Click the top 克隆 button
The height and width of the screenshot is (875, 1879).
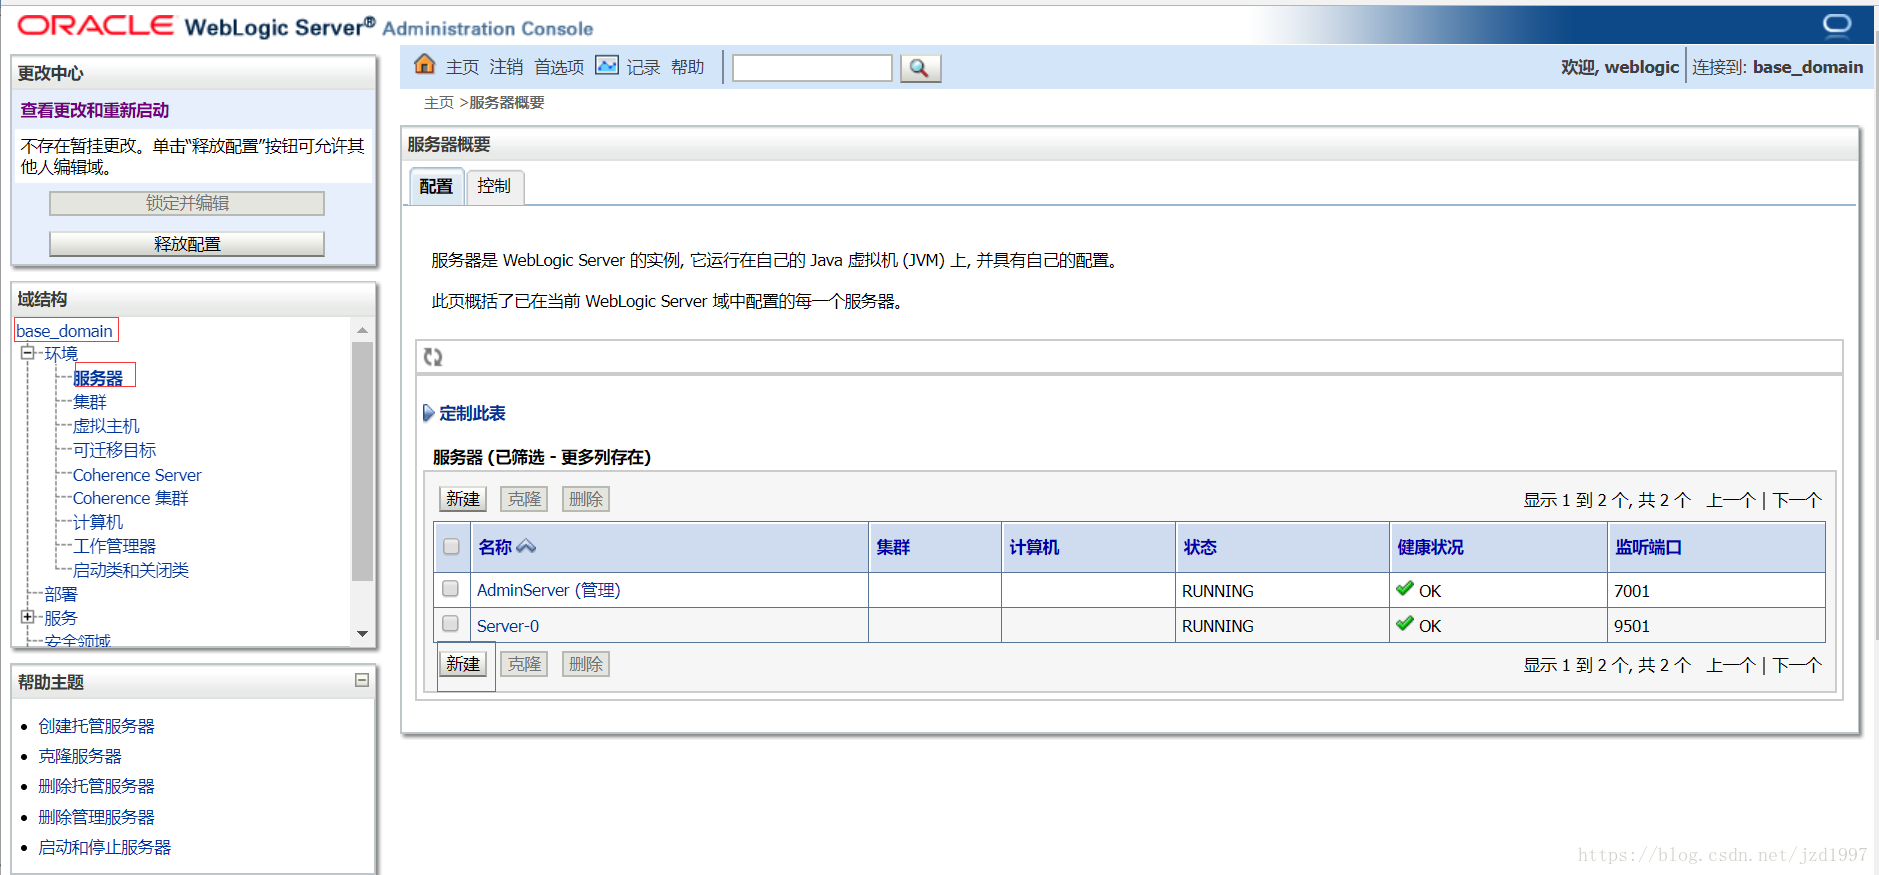[x=524, y=499]
